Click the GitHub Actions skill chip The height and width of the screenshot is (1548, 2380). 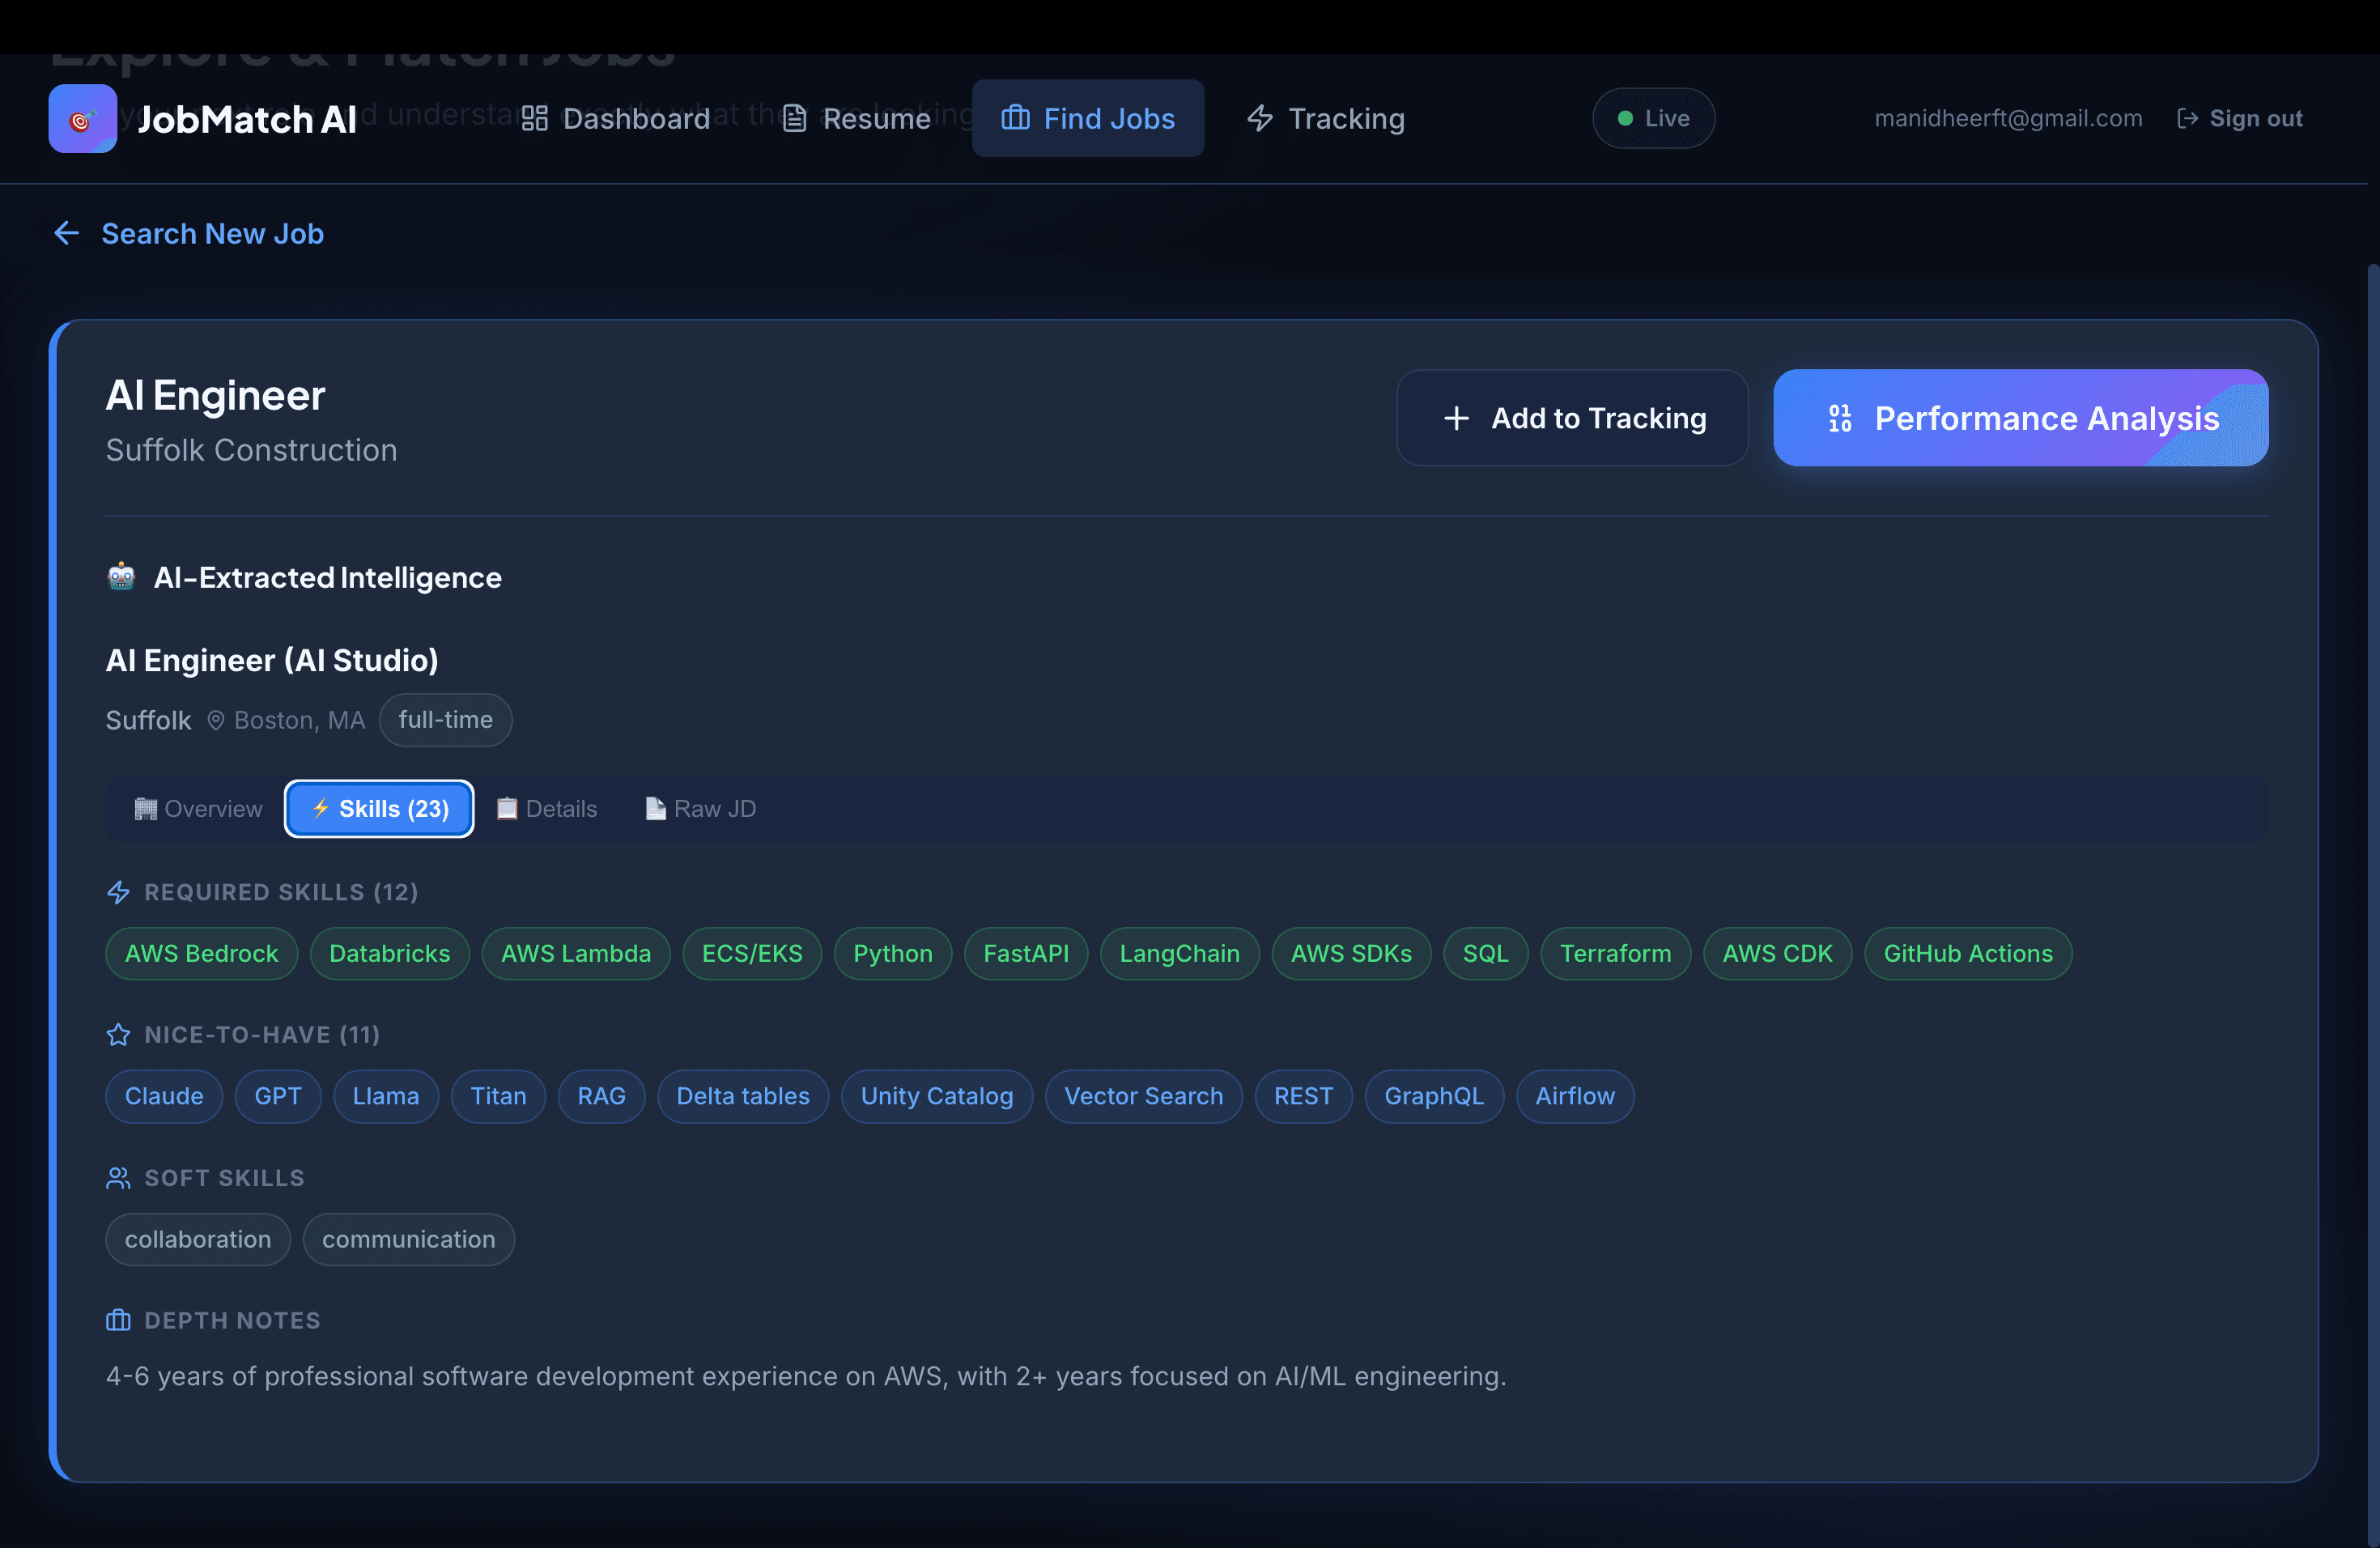pyautogui.click(x=1969, y=954)
